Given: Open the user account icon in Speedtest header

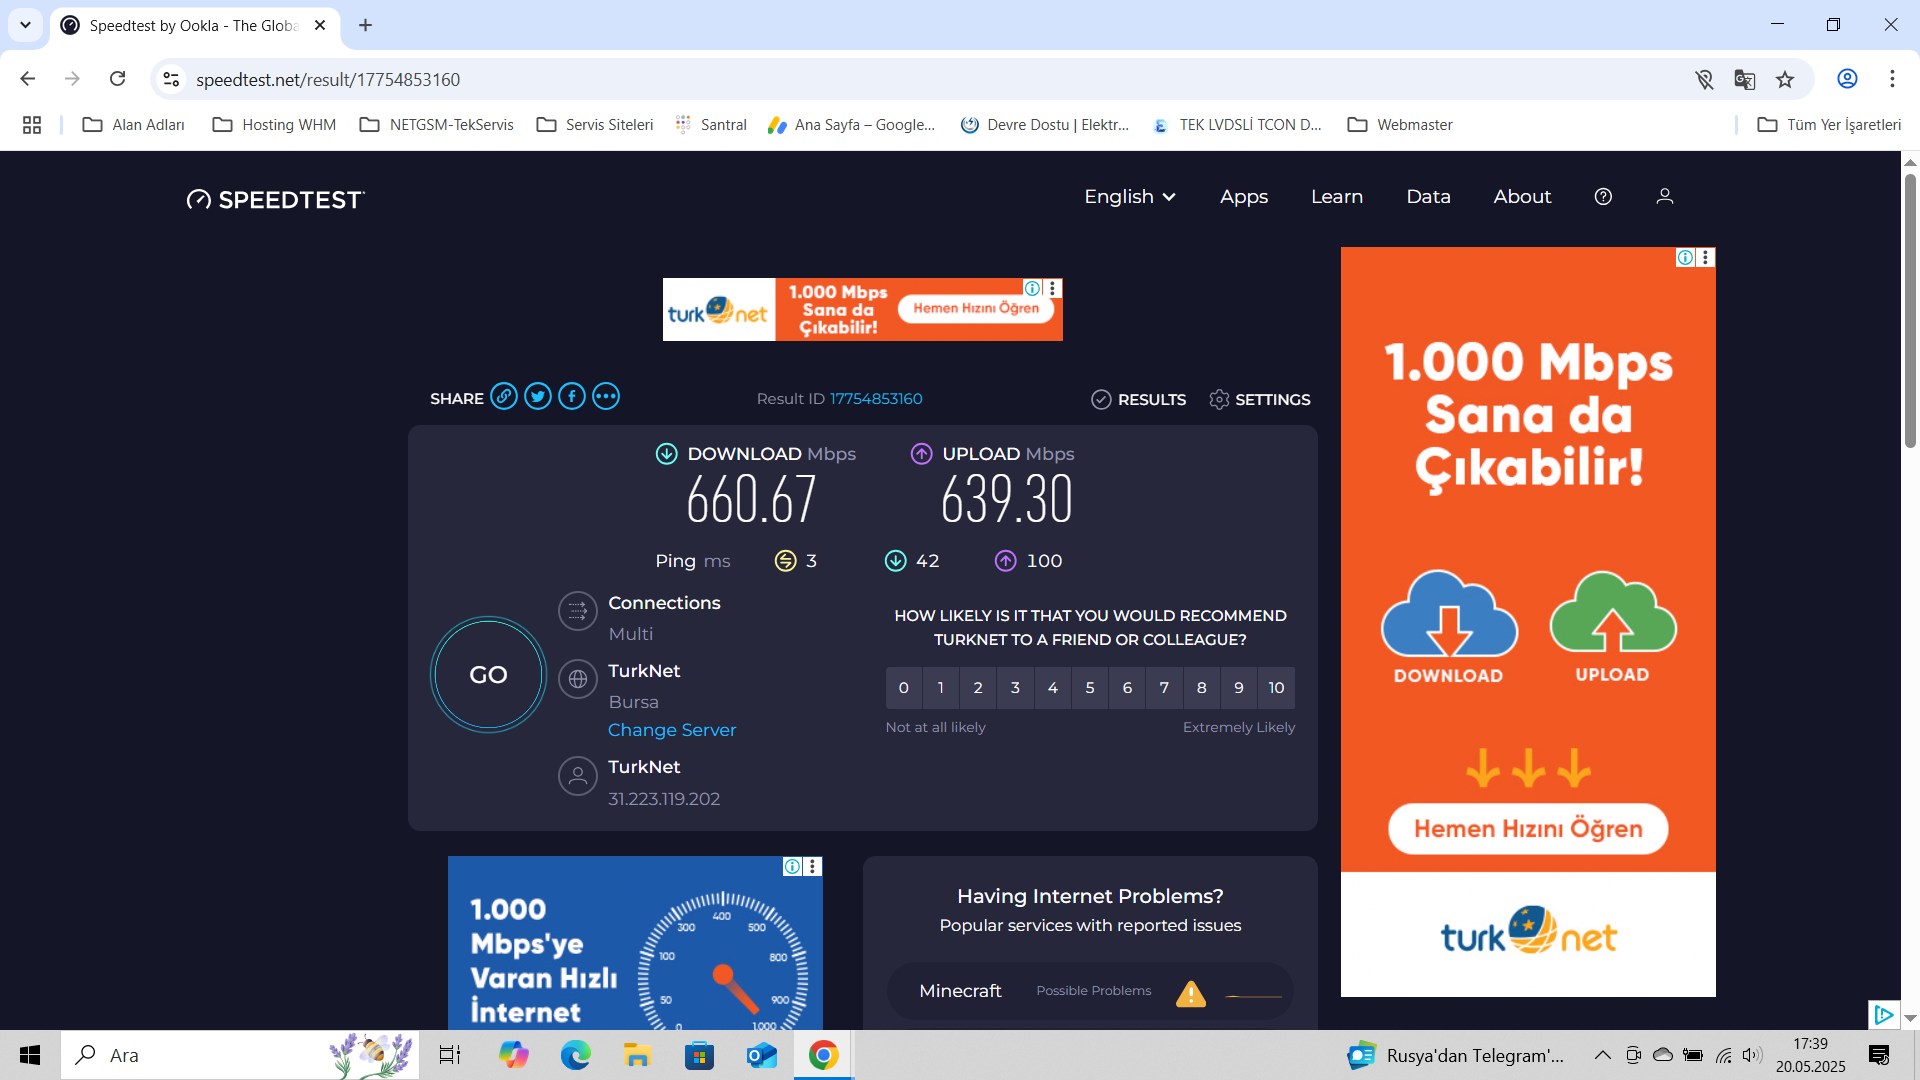Looking at the screenshot, I should 1665,197.
